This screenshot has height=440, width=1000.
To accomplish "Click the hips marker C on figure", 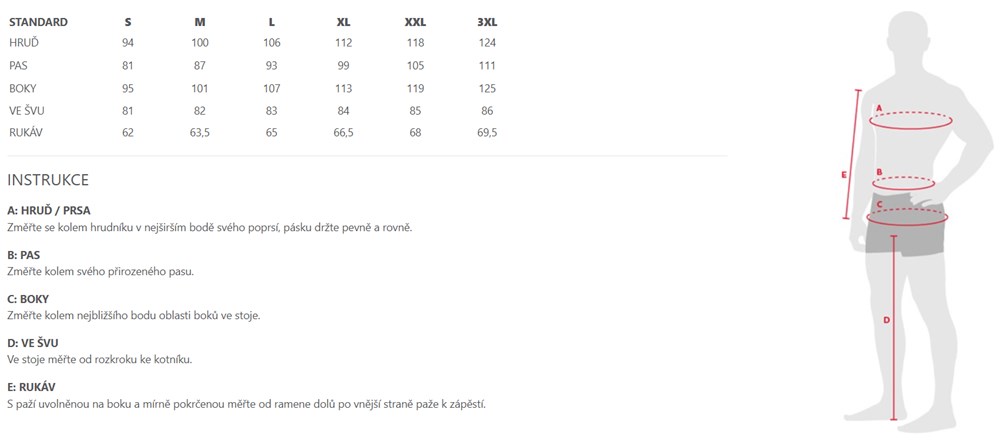I will (x=879, y=205).
